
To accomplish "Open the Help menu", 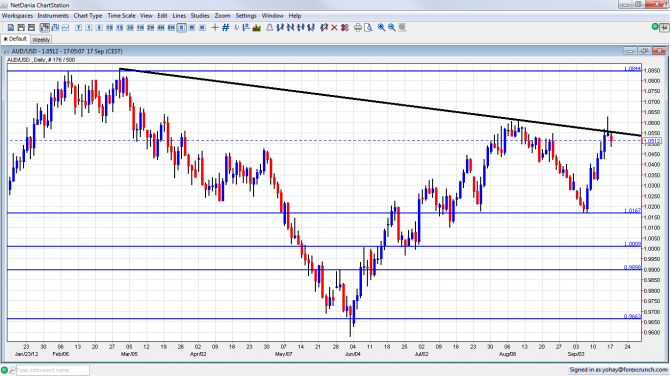I will click(x=295, y=15).
